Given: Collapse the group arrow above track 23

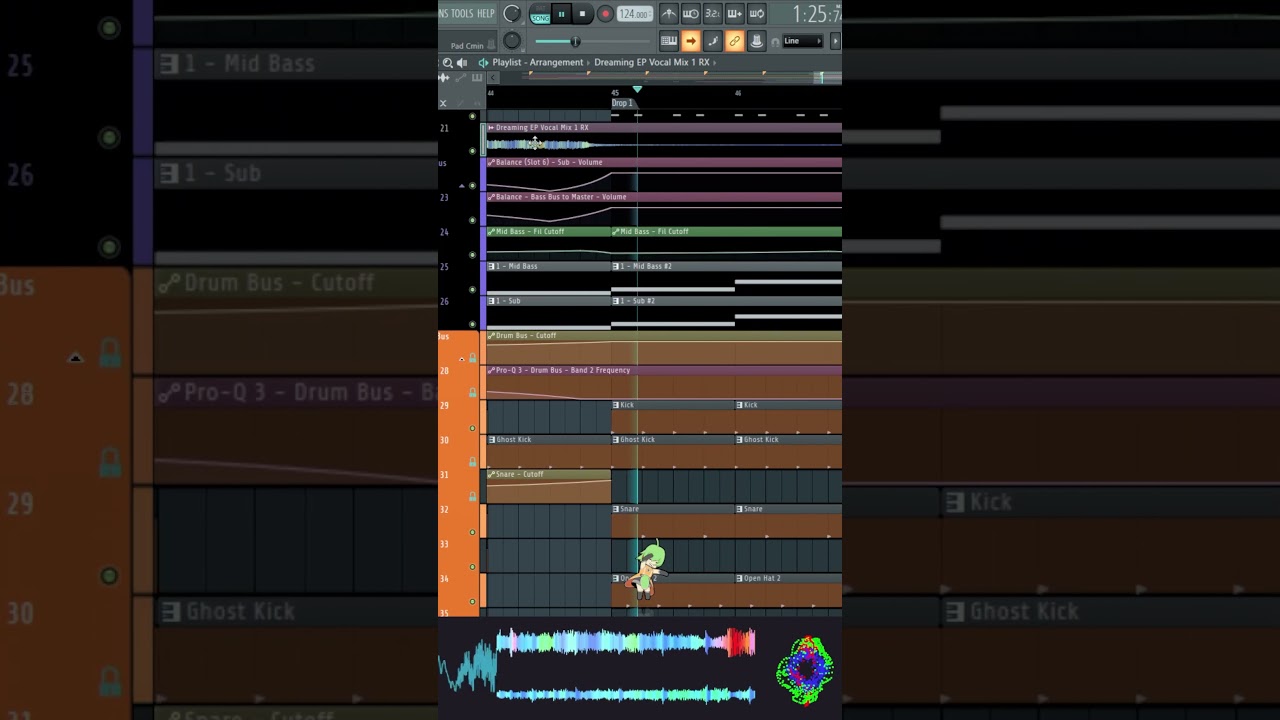Looking at the screenshot, I should click(462, 186).
